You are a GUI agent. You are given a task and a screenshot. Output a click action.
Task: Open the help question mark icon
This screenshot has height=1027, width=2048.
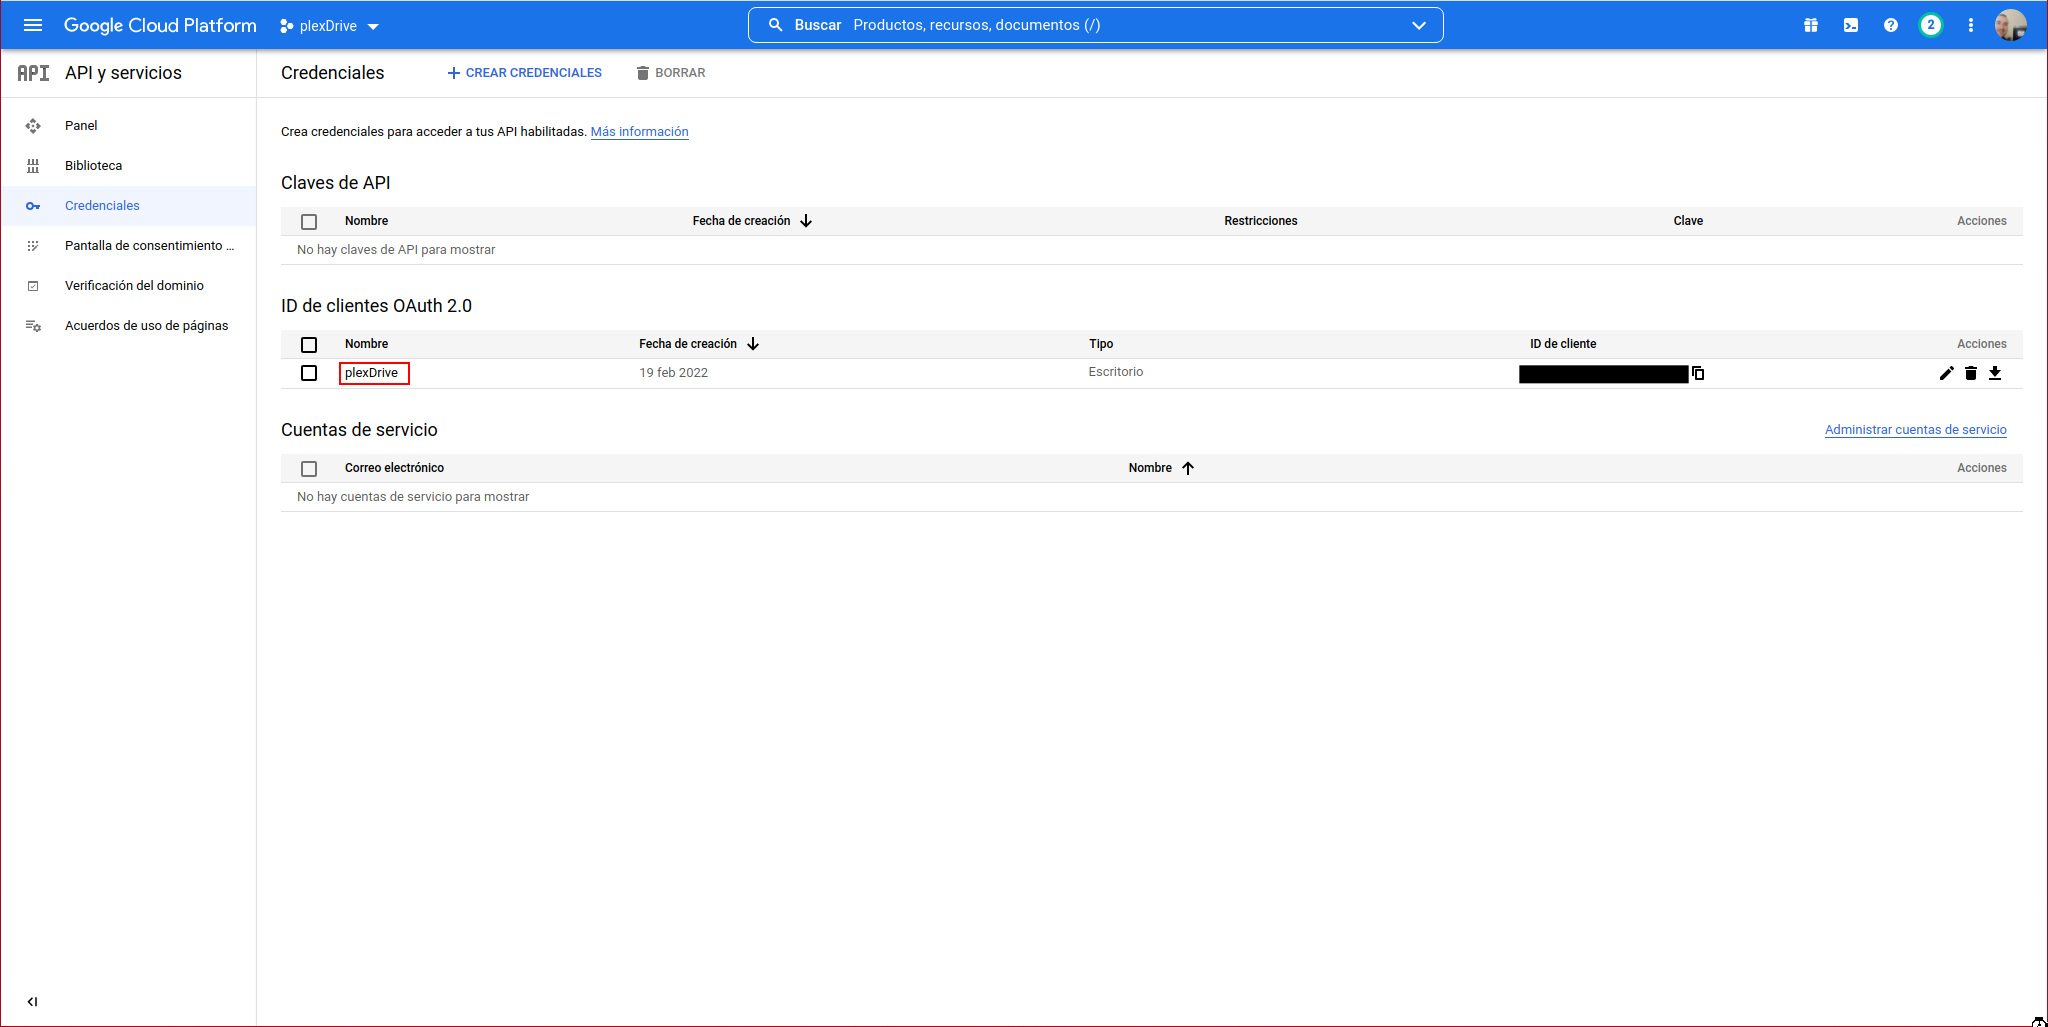click(x=1890, y=25)
